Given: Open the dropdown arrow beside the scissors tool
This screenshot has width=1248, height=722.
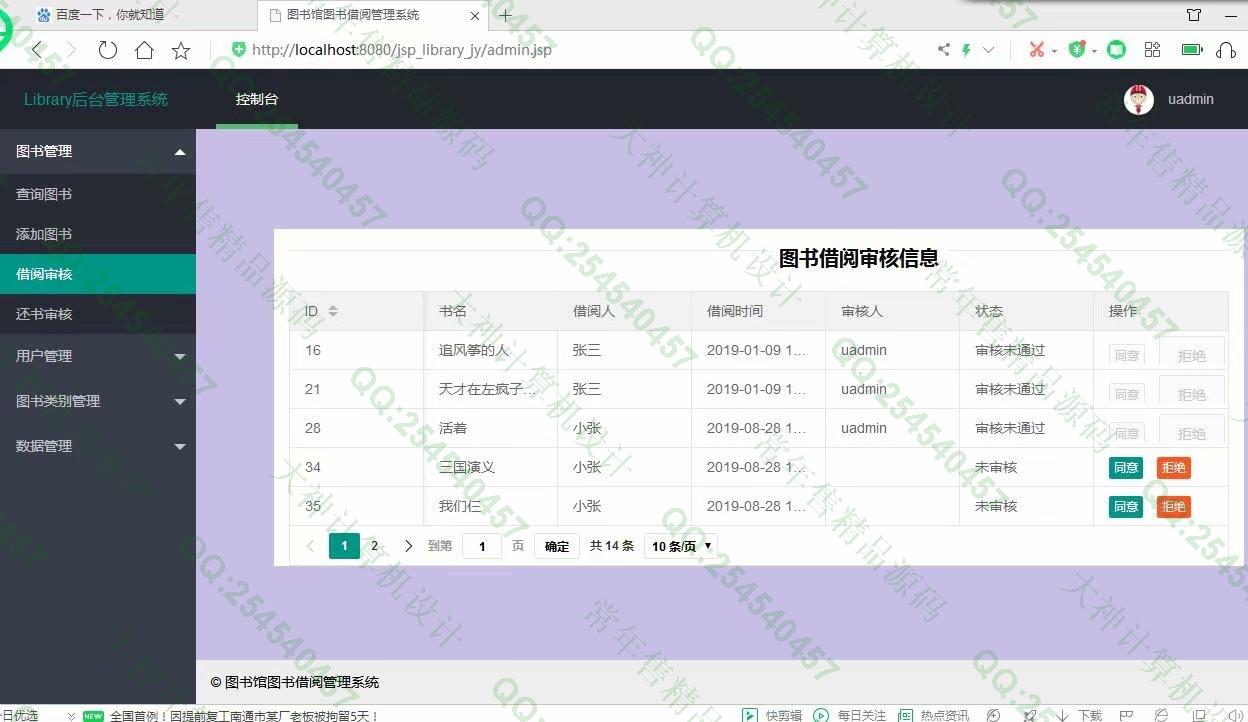Looking at the screenshot, I should point(1054,51).
